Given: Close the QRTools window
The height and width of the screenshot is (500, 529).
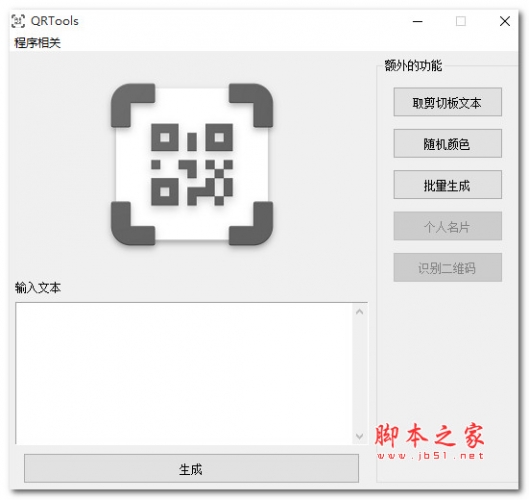Looking at the screenshot, I should [505, 21].
